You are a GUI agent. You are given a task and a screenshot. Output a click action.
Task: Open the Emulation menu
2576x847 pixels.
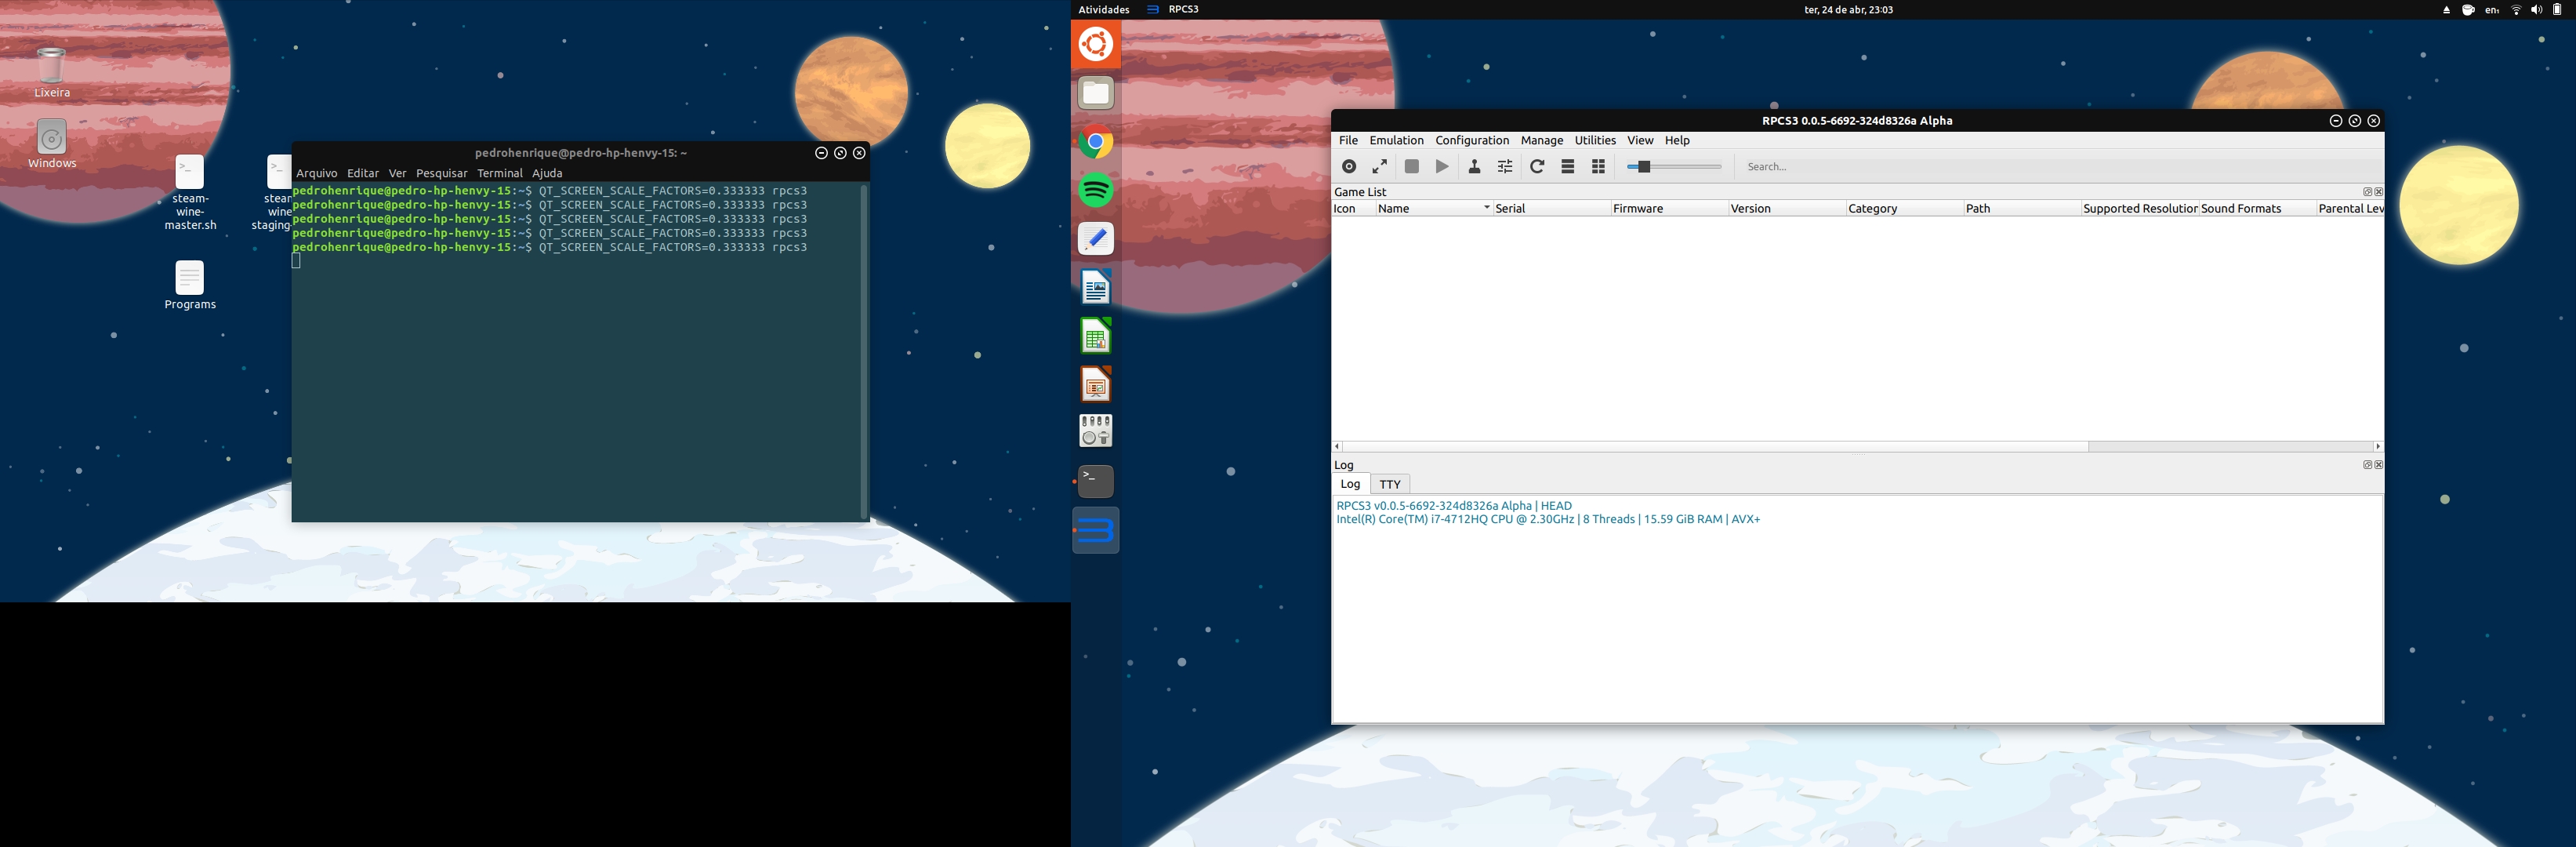click(1396, 141)
